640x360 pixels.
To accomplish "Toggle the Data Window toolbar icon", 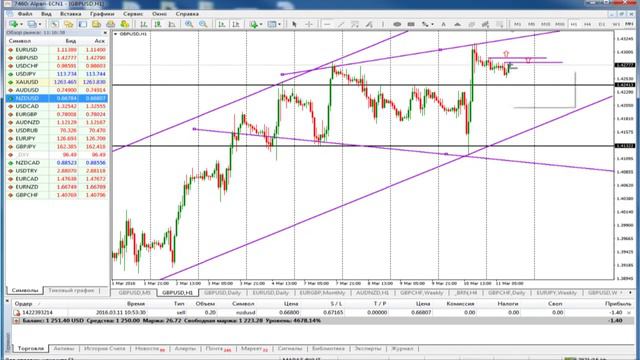I will [x=69, y=24].
